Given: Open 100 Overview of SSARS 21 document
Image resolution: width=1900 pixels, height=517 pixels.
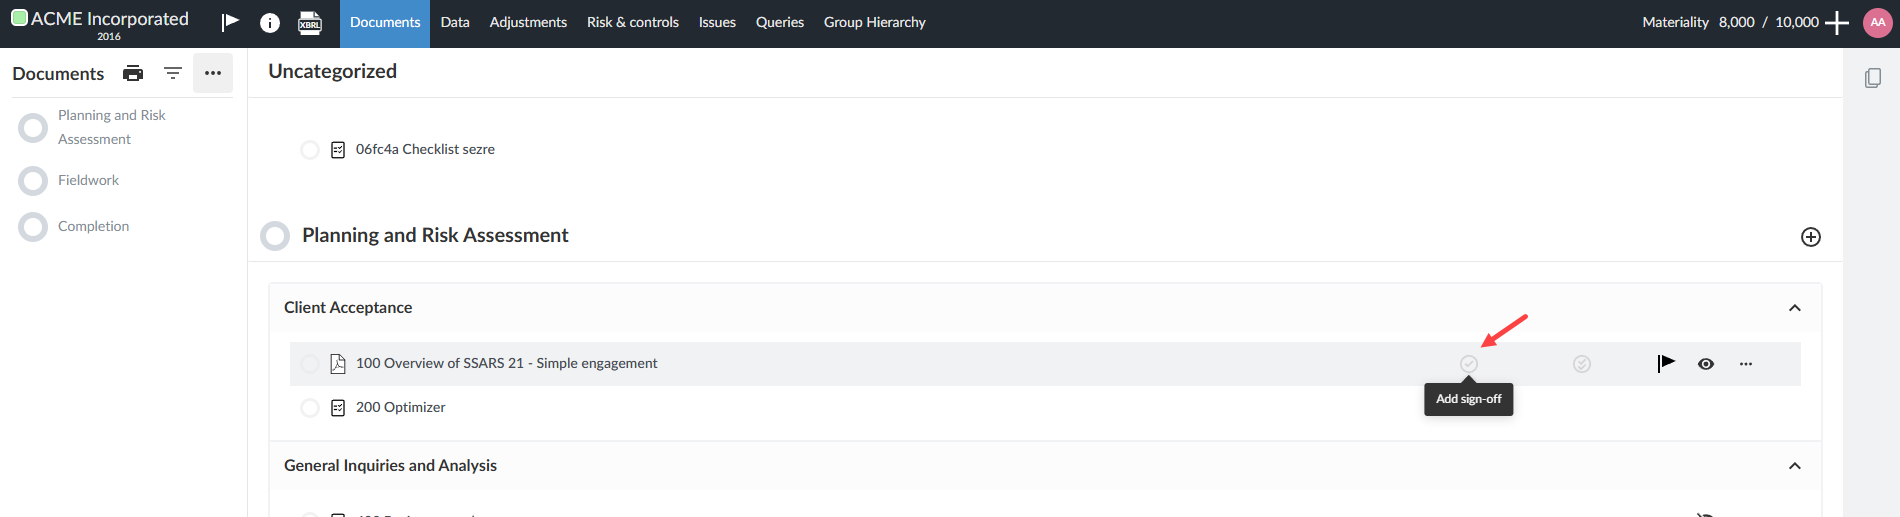Looking at the screenshot, I should tap(506, 363).
